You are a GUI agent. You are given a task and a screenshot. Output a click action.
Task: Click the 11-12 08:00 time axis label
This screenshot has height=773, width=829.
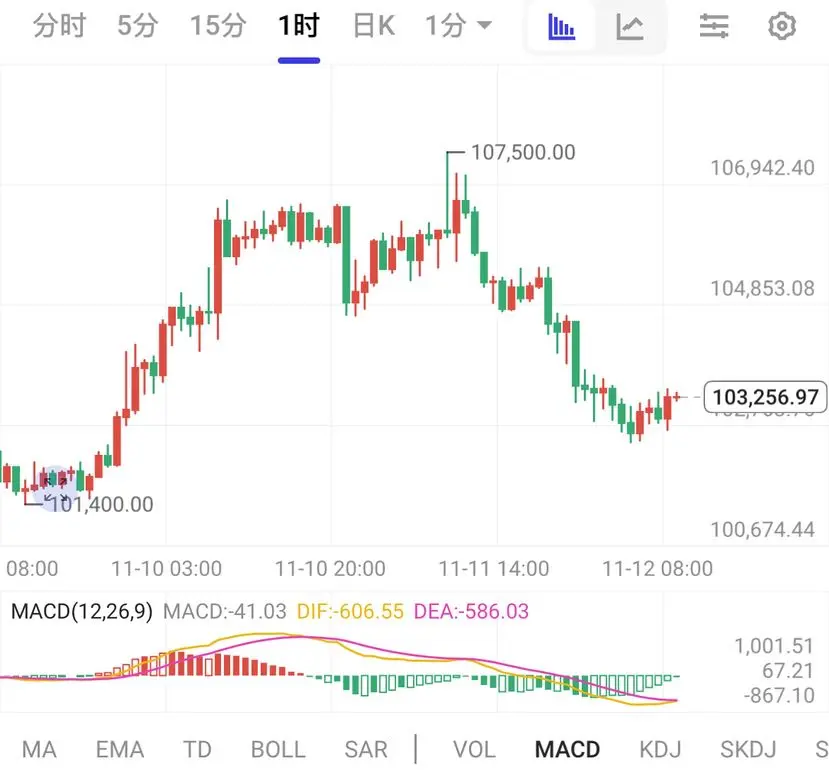pyautogui.click(x=658, y=569)
